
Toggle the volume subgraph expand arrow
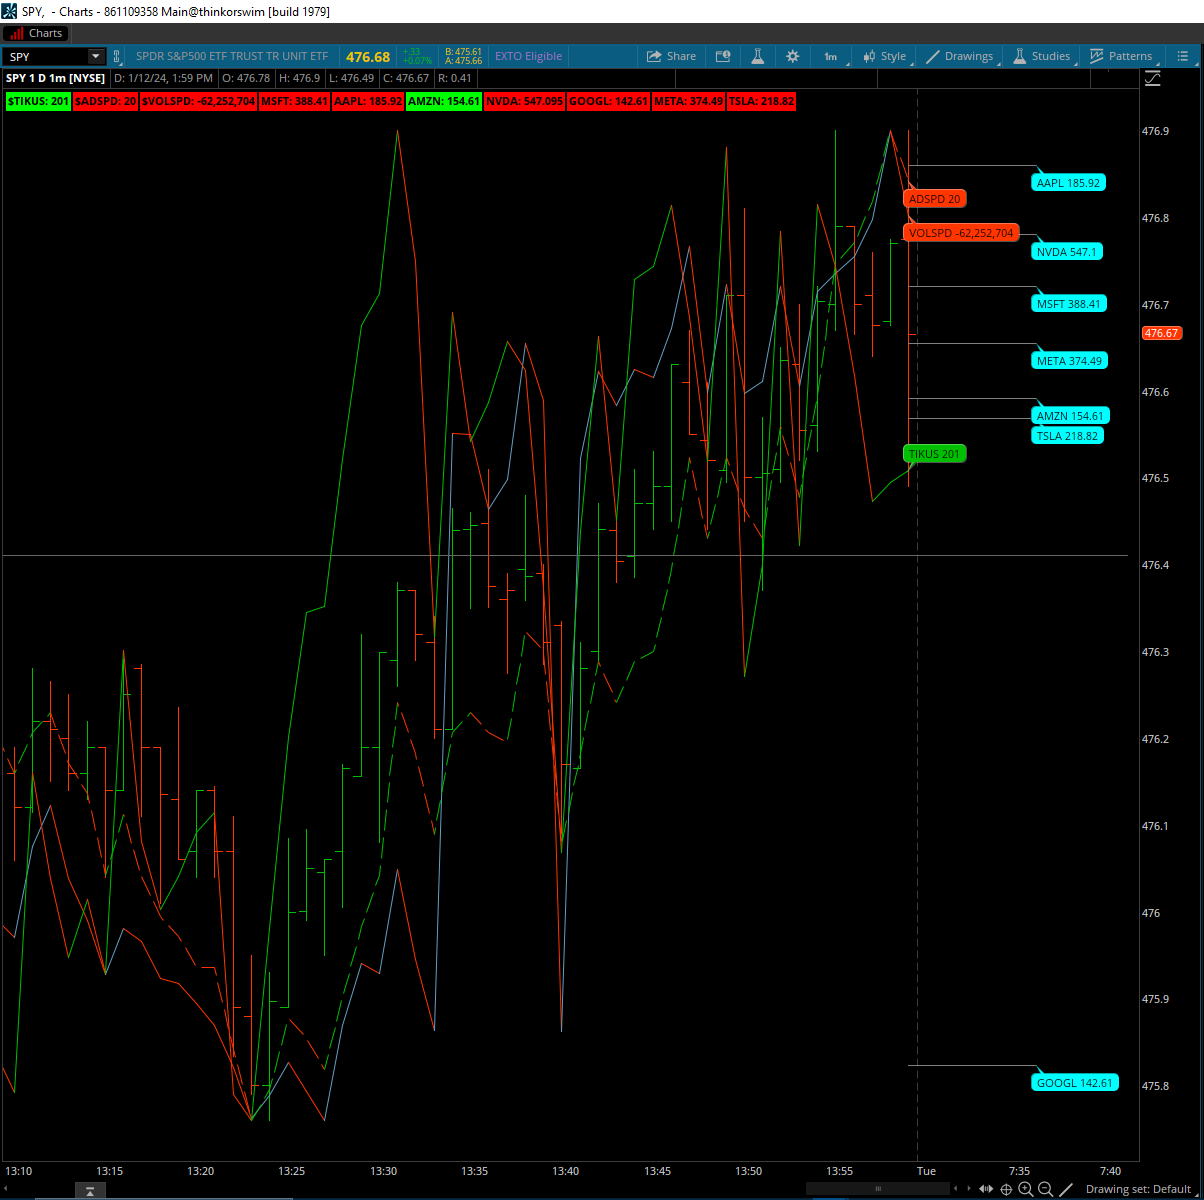point(90,1191)
